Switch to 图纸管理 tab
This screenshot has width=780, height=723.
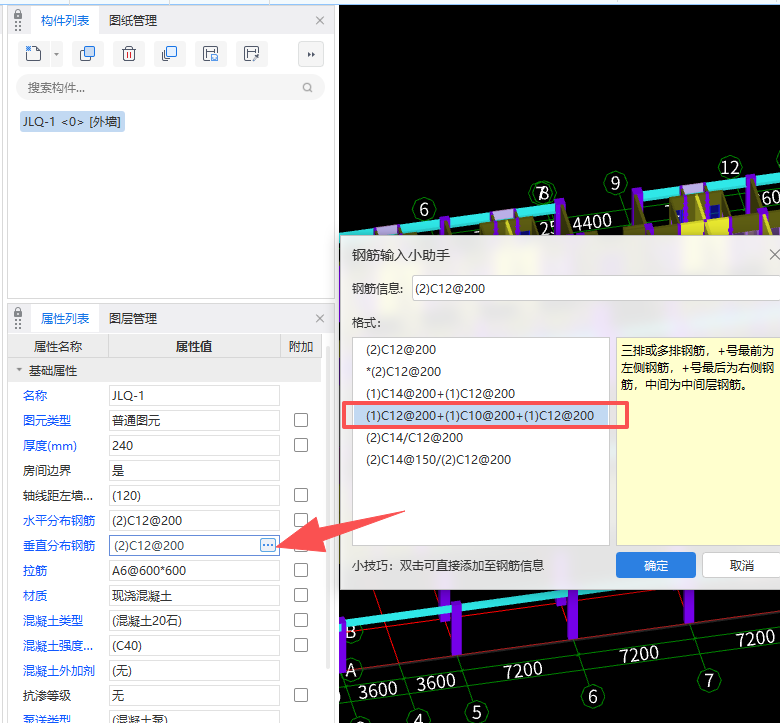133,20
